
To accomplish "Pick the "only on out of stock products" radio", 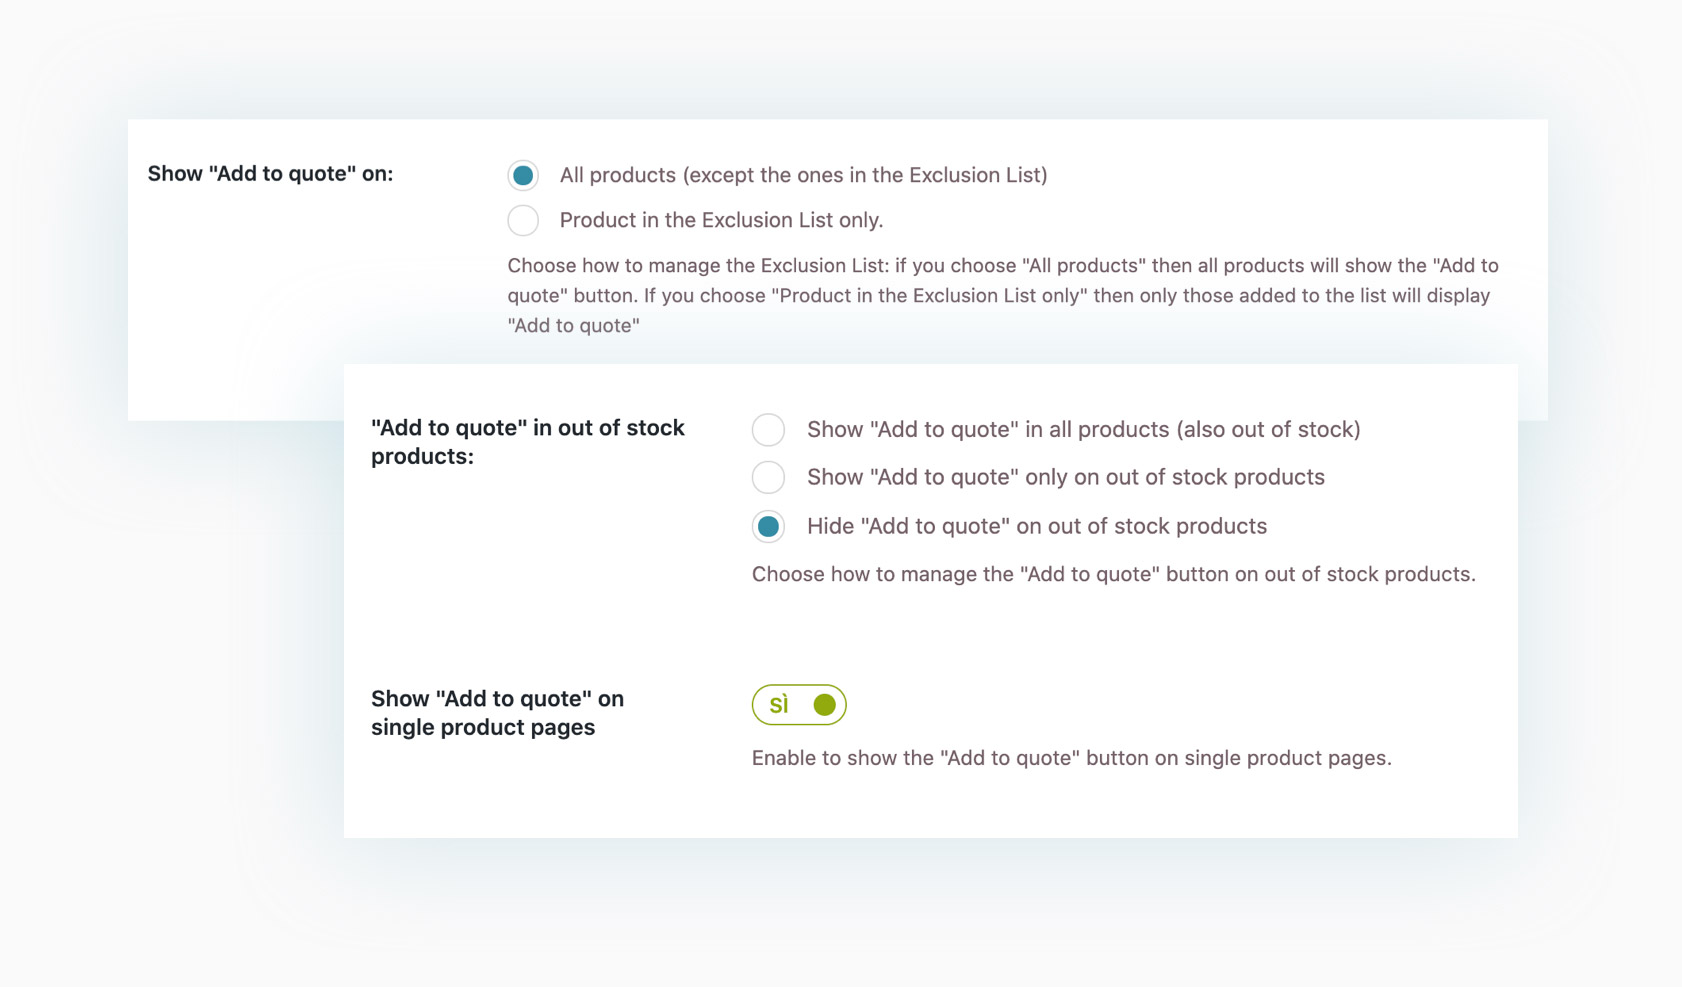I will [x=768, y=477].
